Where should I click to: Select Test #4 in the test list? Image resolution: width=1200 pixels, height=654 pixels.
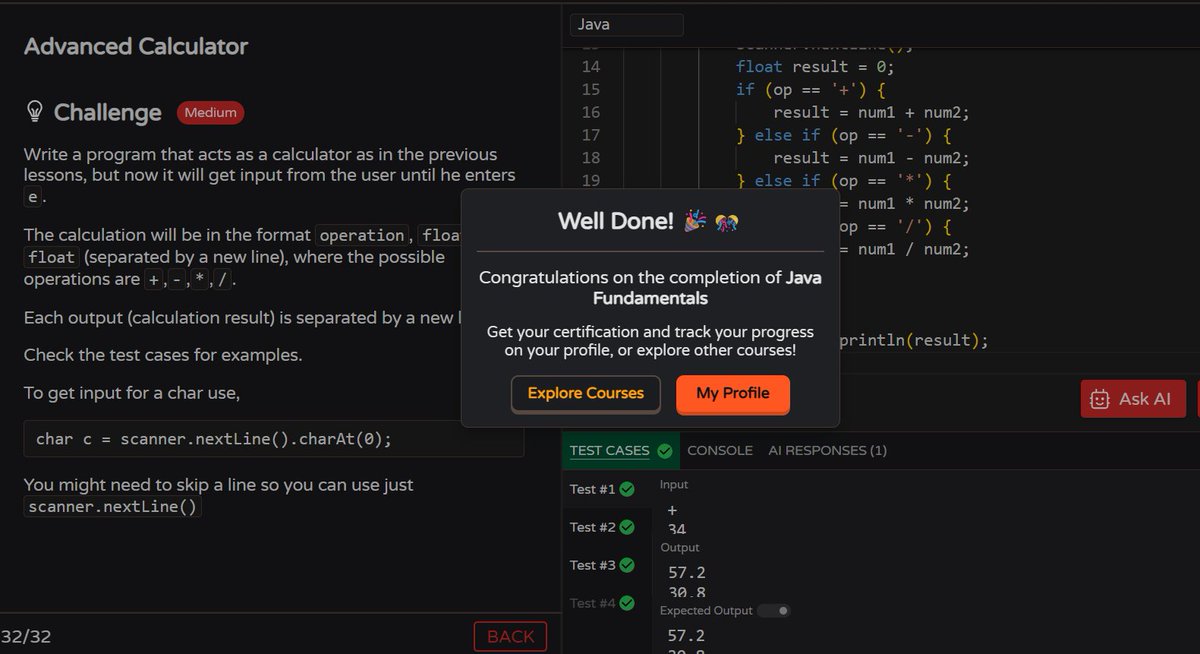602,603
